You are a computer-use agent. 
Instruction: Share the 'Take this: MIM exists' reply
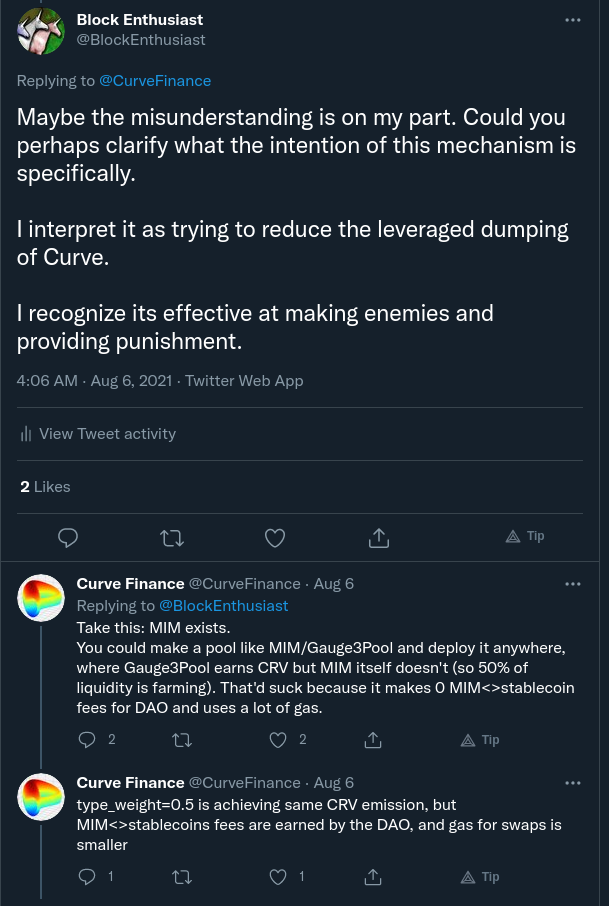point(373,740)
